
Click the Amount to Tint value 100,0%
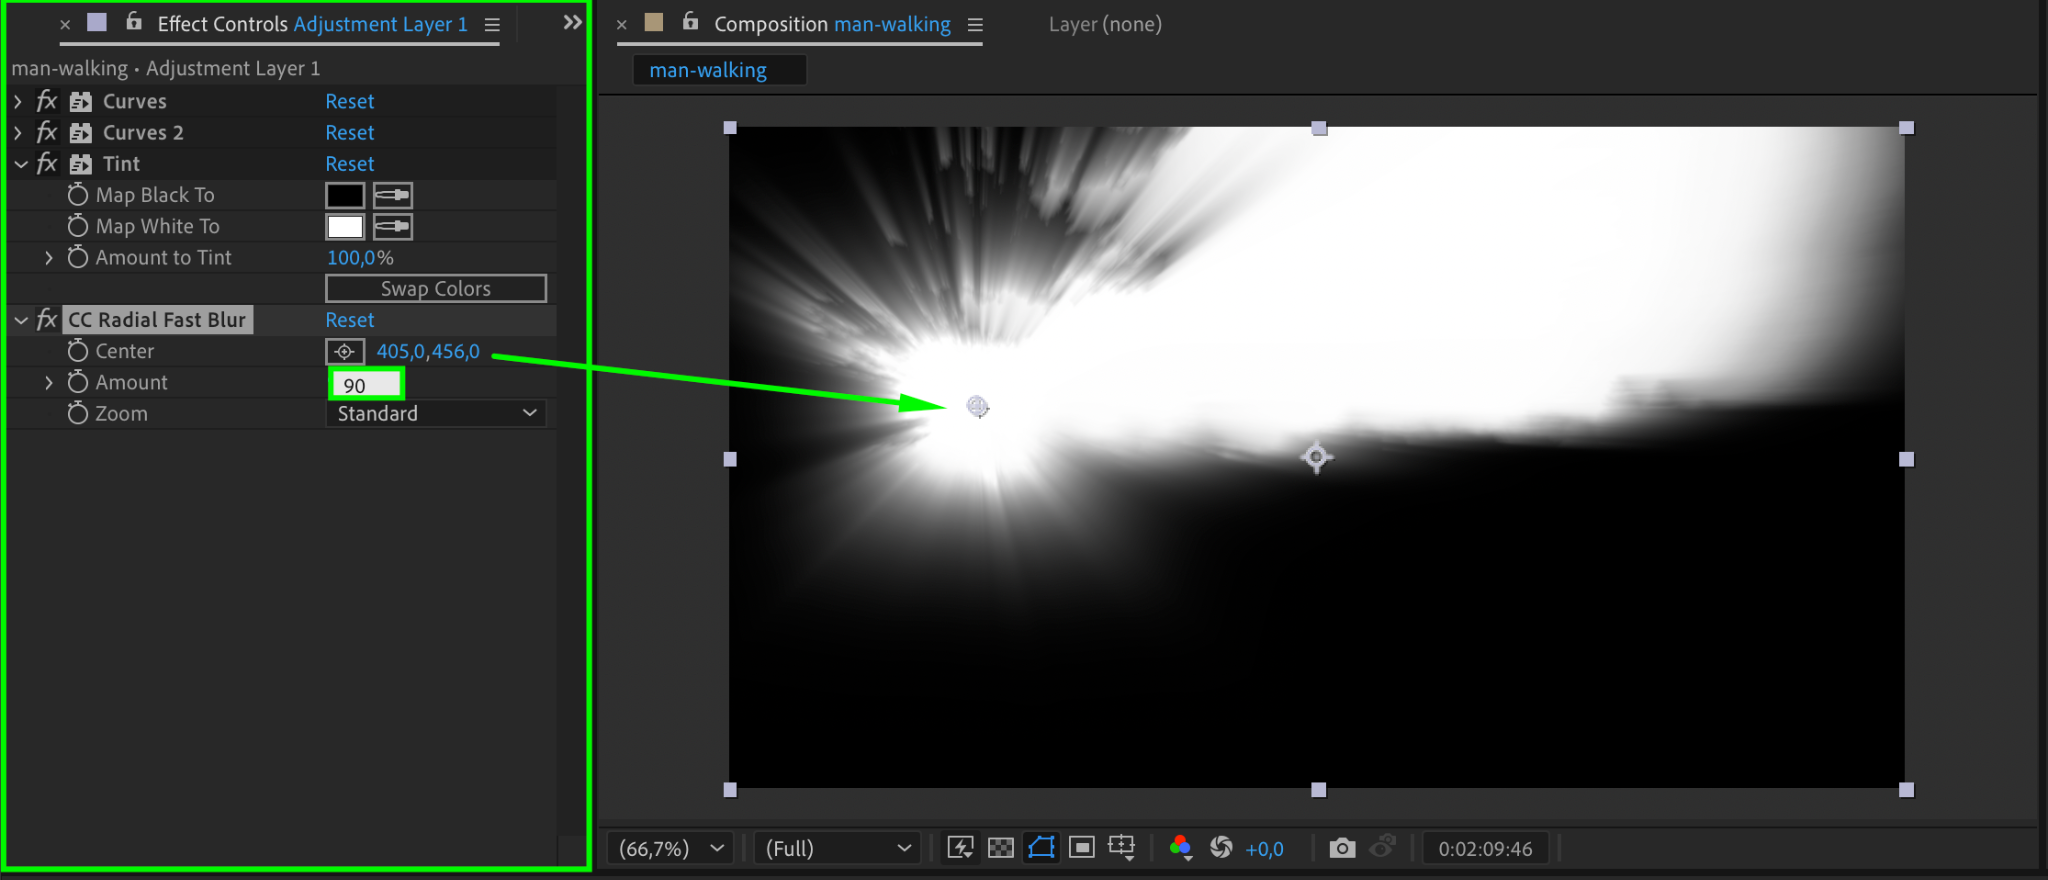coord(360,257)
